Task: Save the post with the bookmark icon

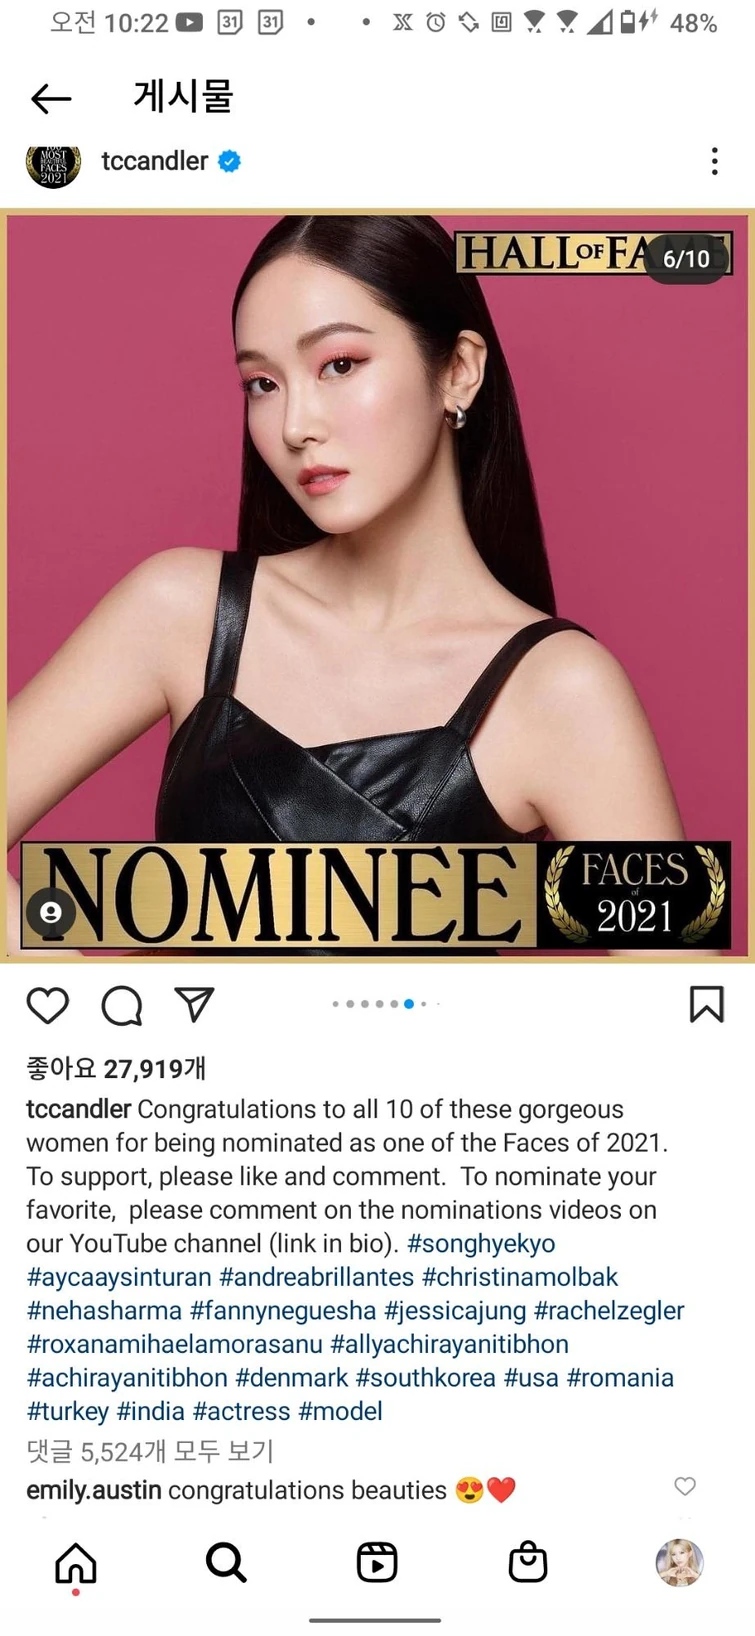Action: coord(706,1004)
